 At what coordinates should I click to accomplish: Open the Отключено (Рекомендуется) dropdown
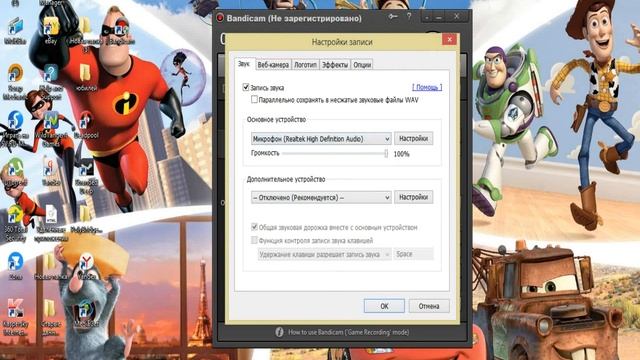(321, 198)
